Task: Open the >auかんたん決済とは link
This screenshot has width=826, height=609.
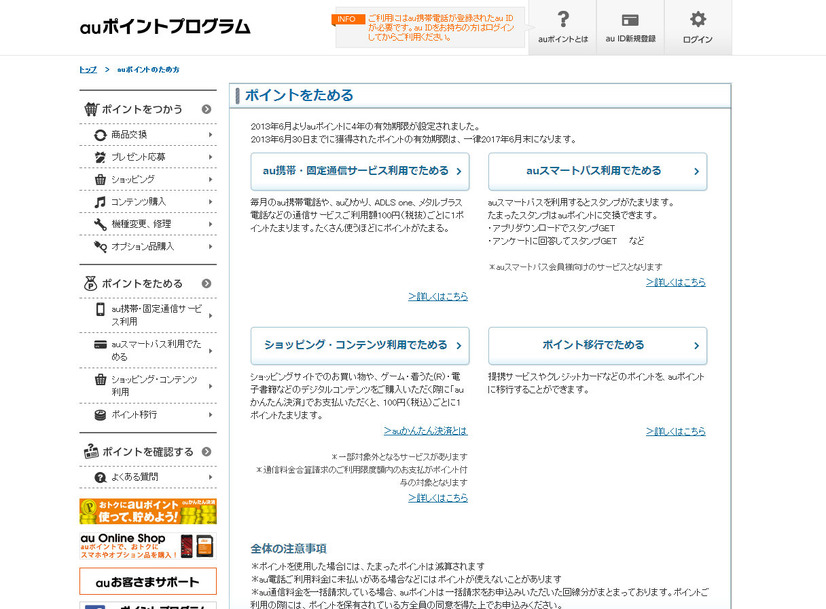Action: point(426,431)
